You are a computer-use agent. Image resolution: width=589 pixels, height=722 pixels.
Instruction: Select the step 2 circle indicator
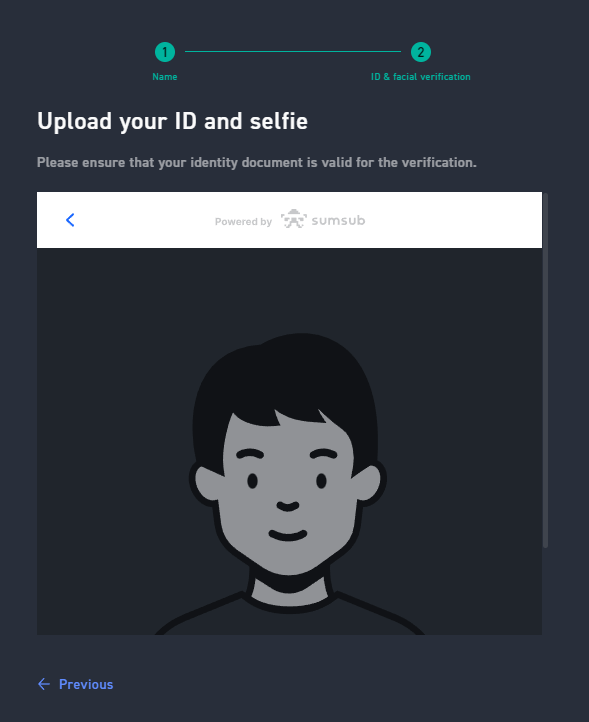420,52
